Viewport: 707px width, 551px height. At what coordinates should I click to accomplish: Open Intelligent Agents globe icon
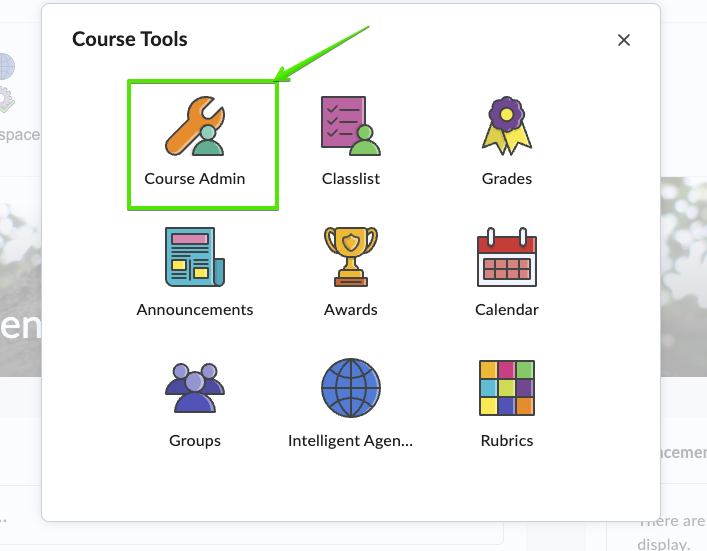coord(351,388)
